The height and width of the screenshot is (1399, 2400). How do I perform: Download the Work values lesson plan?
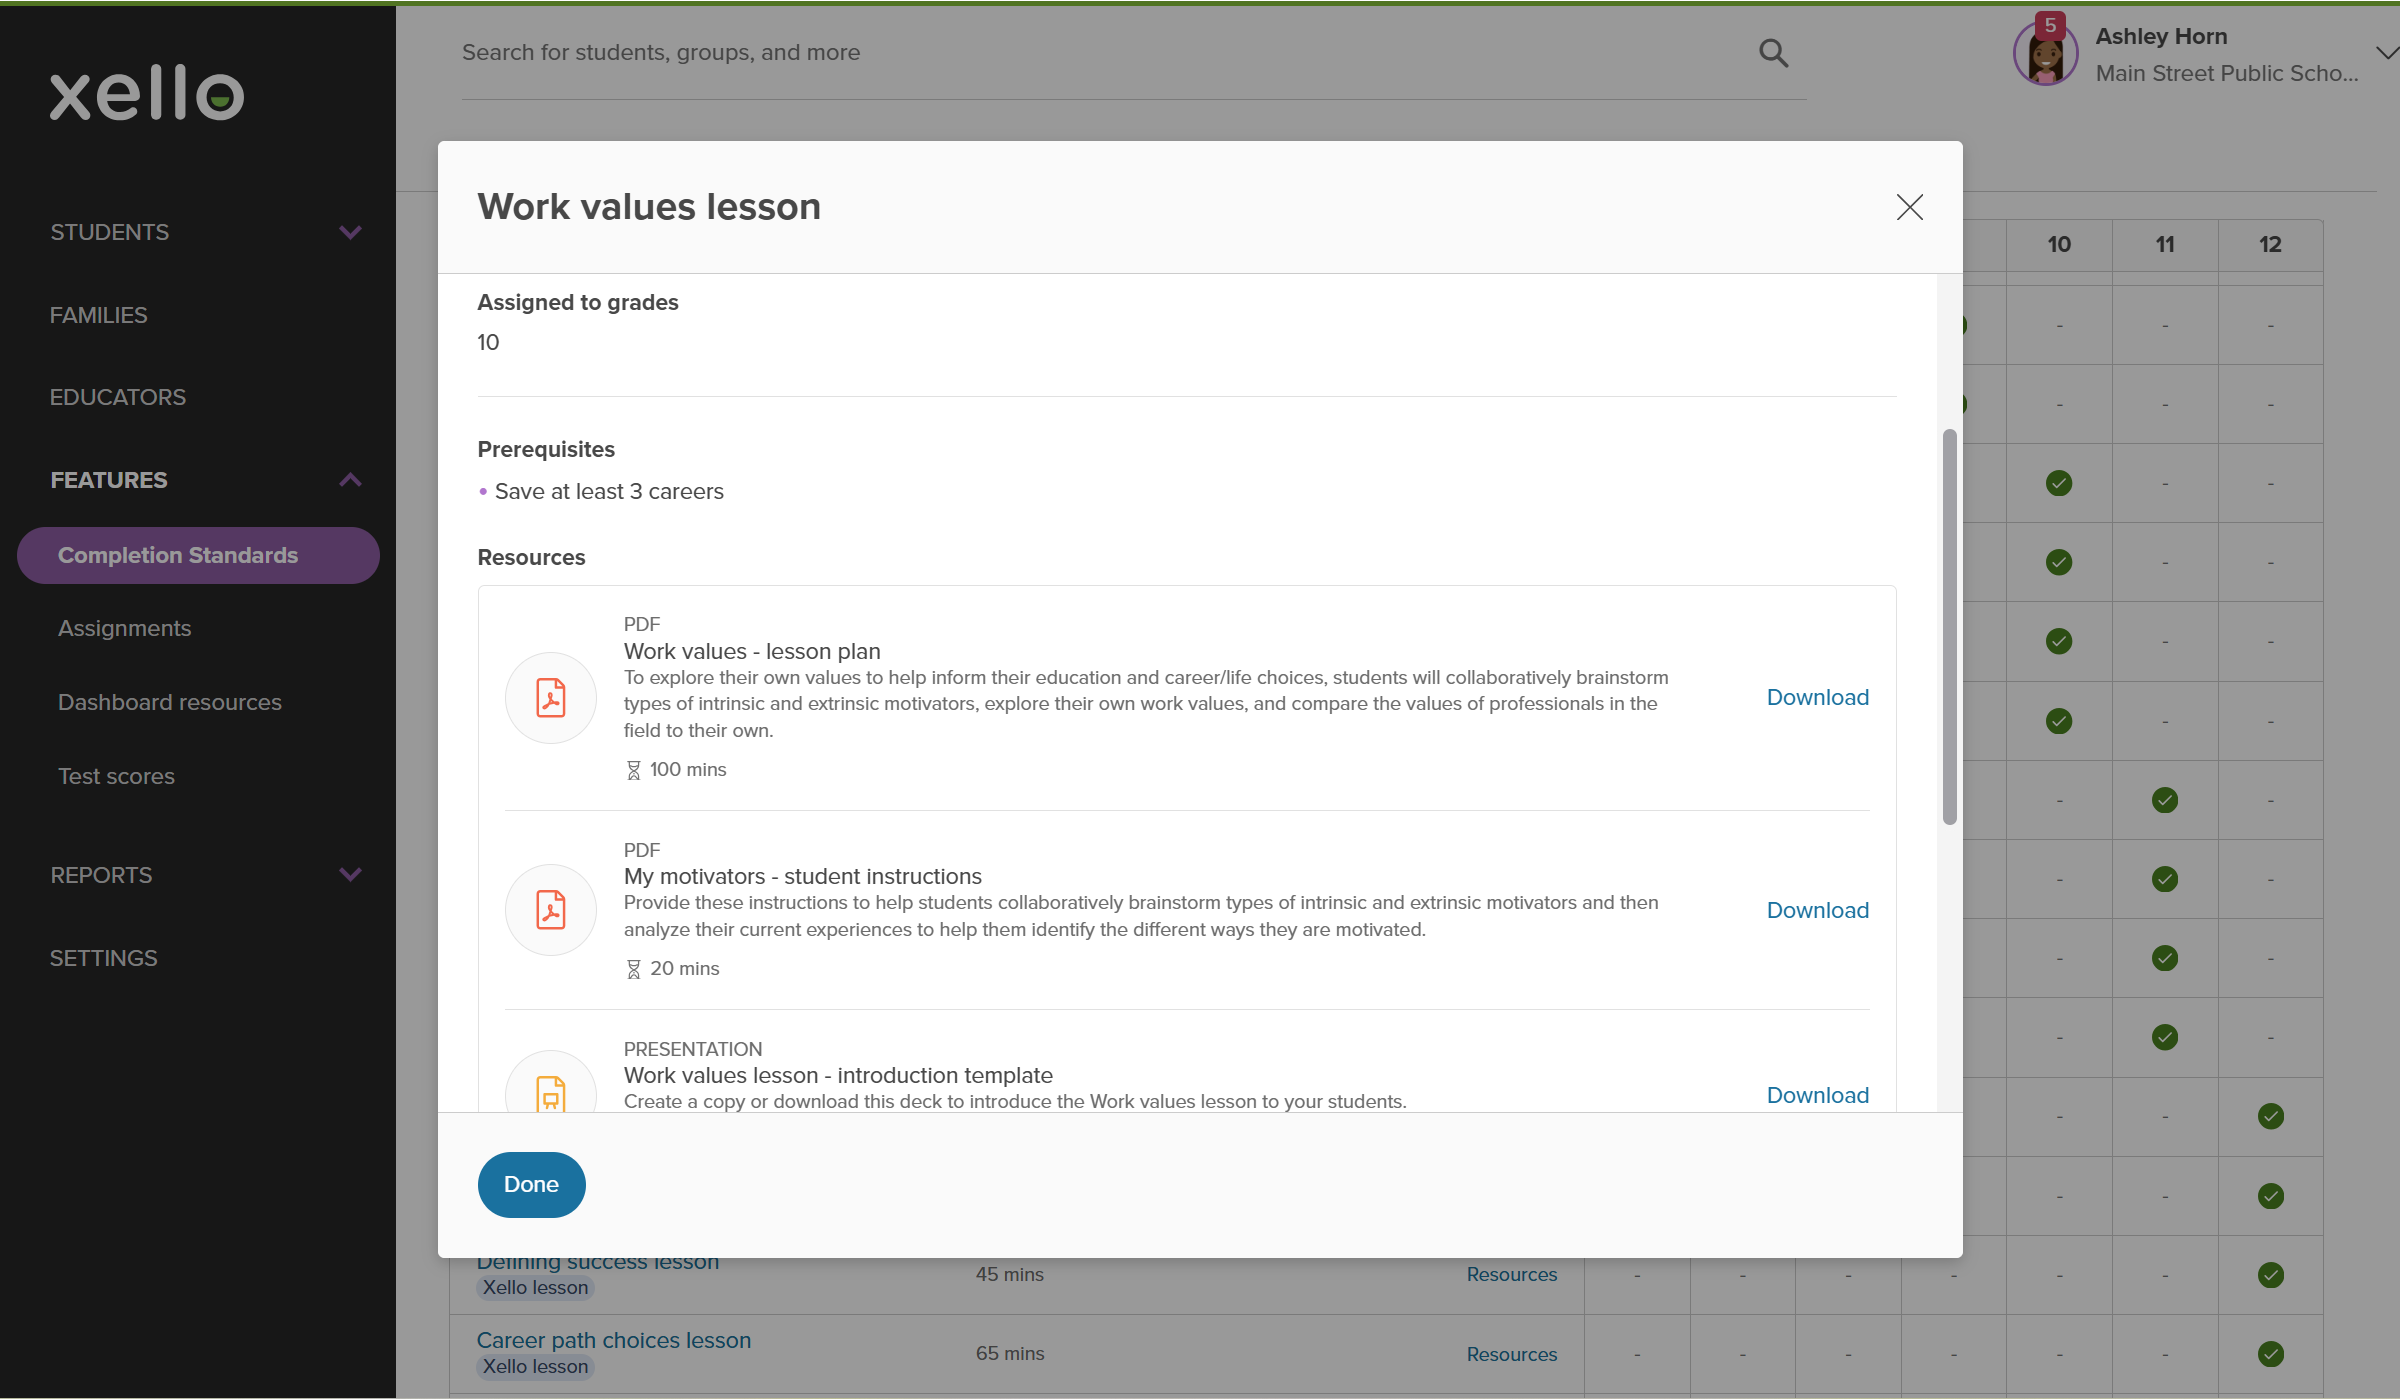point(1817,697)
